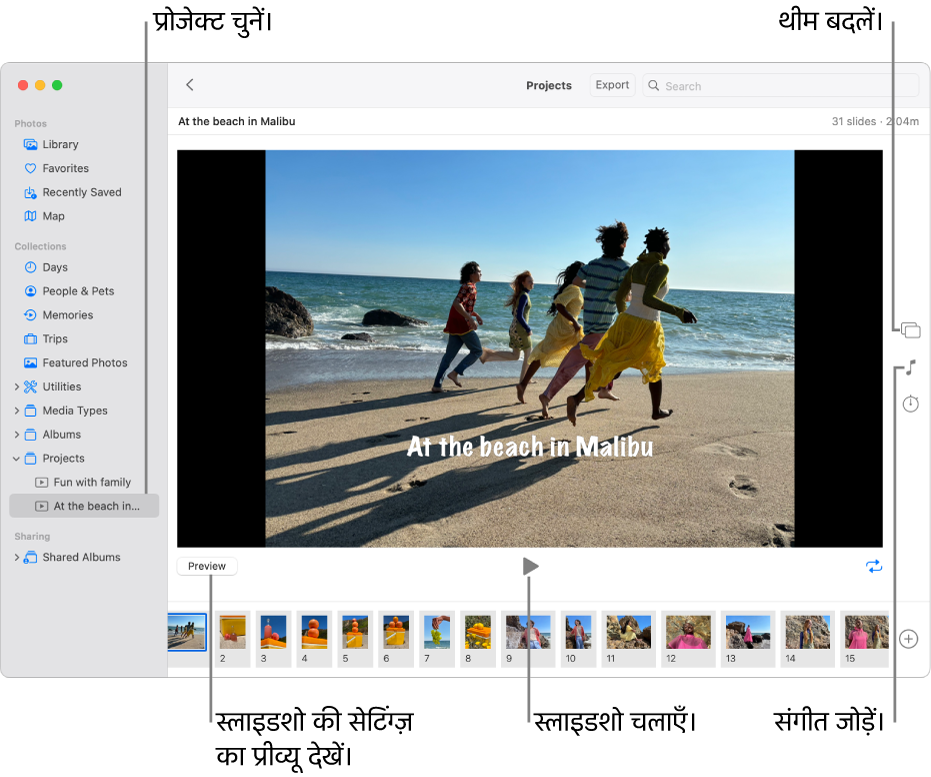Click the Fun with family slideshow icon

pos(42,483)
